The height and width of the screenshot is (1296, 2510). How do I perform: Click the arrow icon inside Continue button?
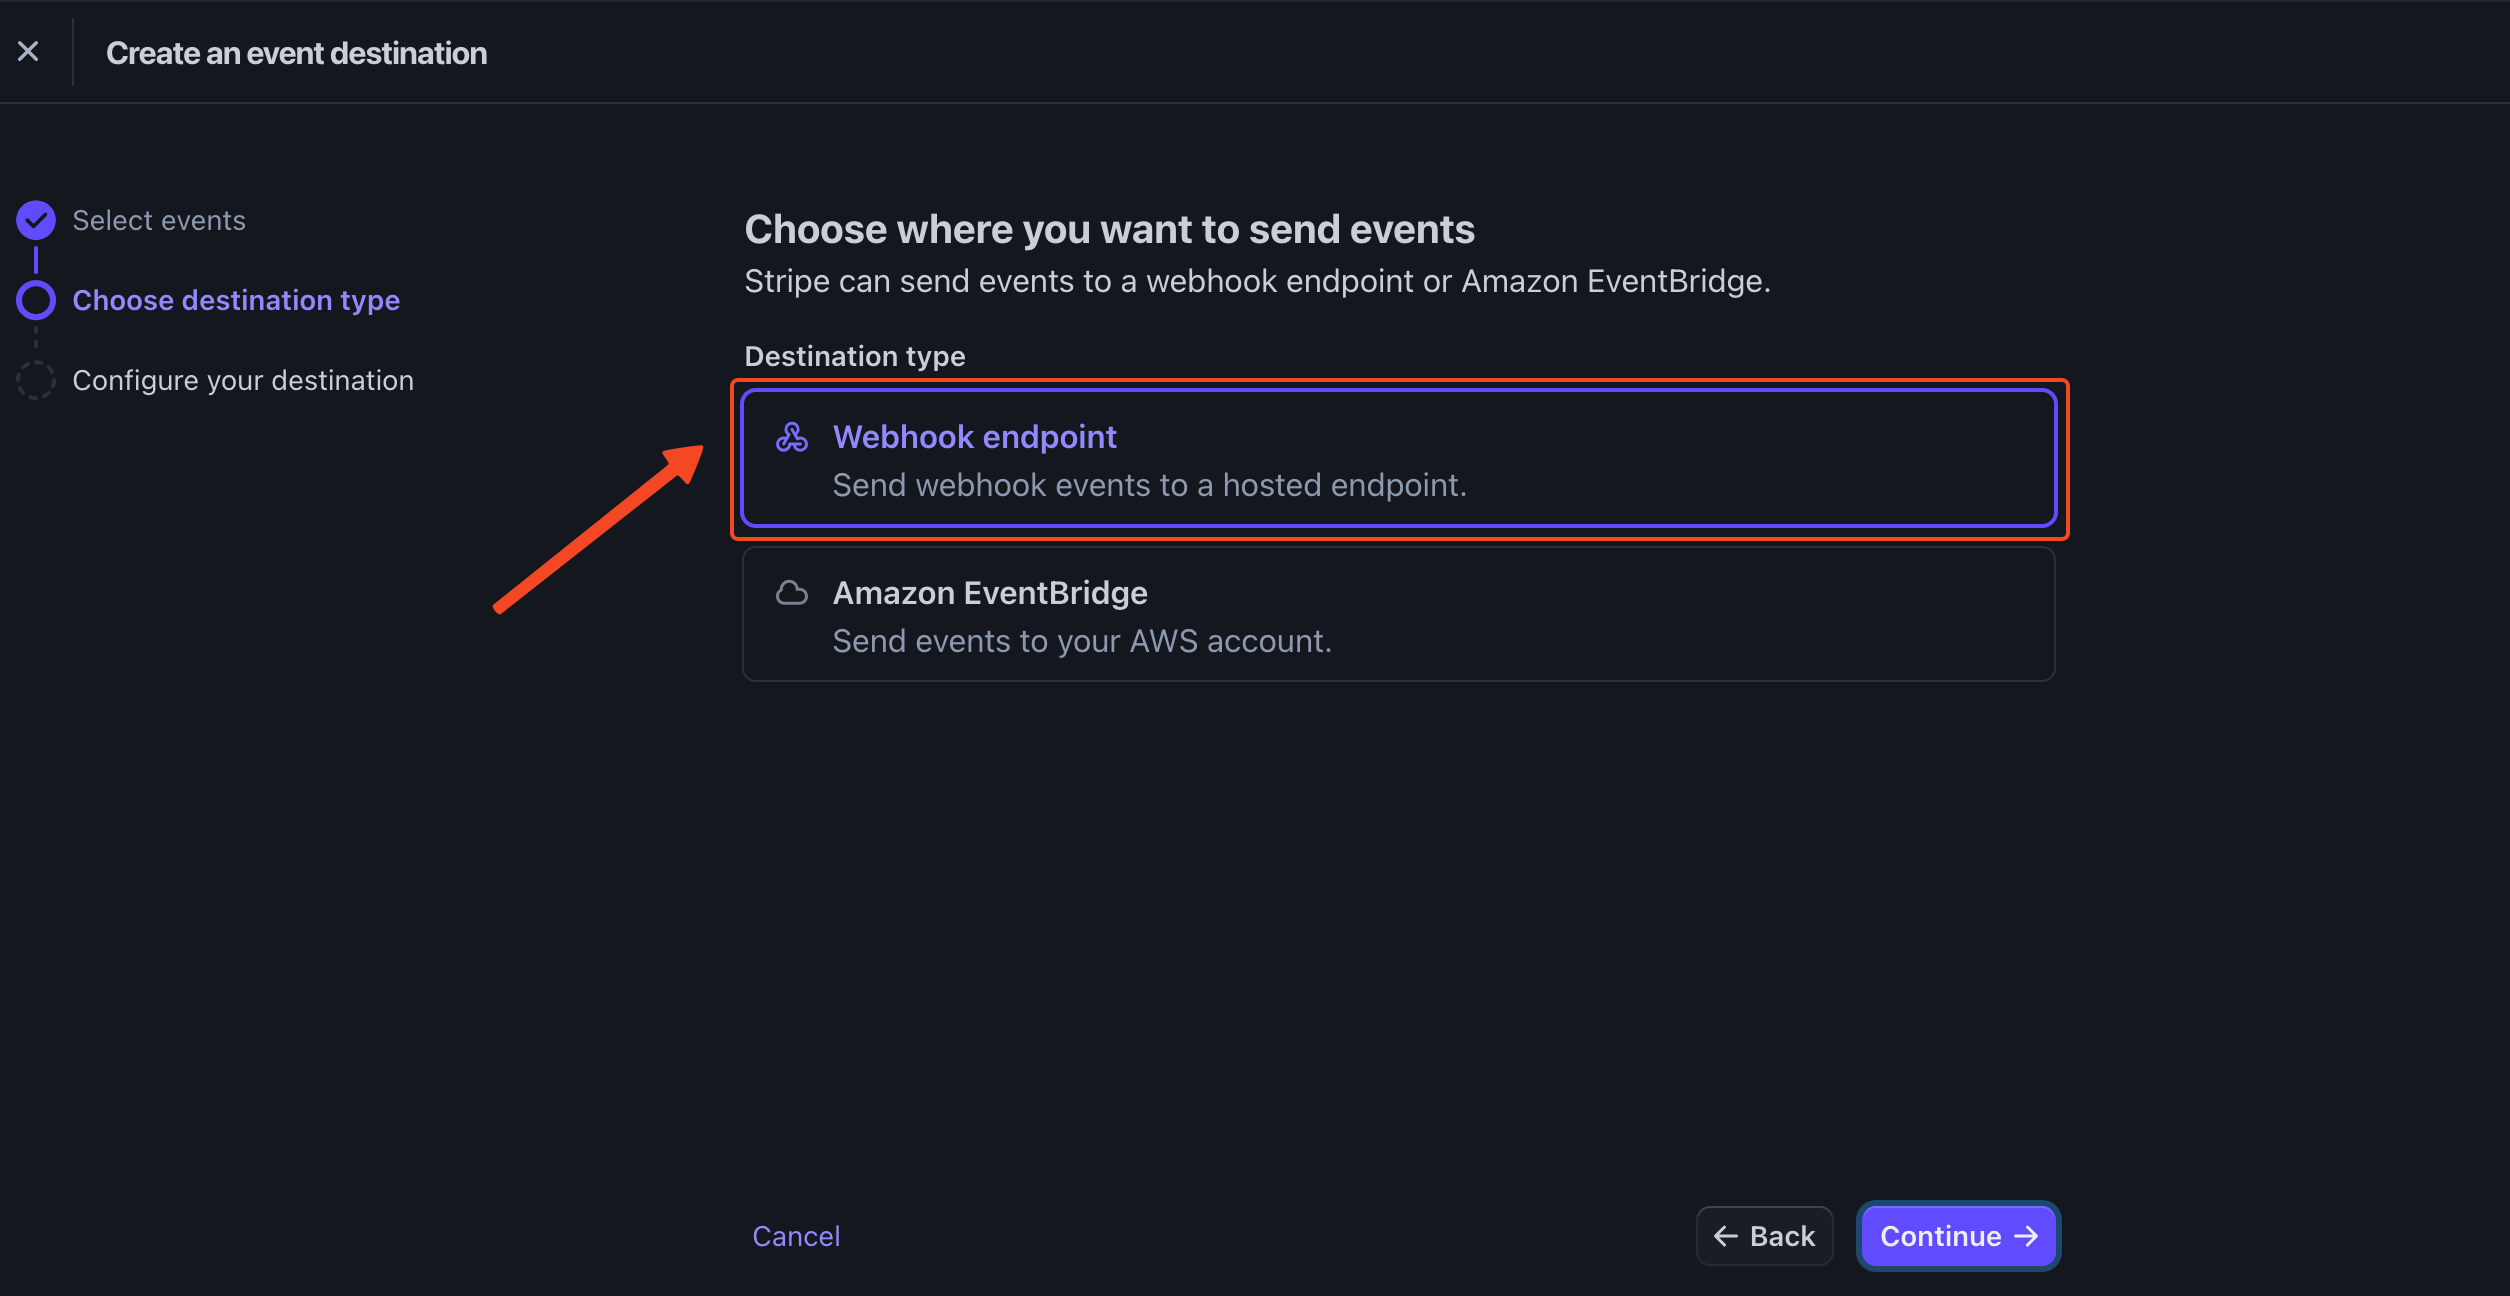(2026, 1236)
